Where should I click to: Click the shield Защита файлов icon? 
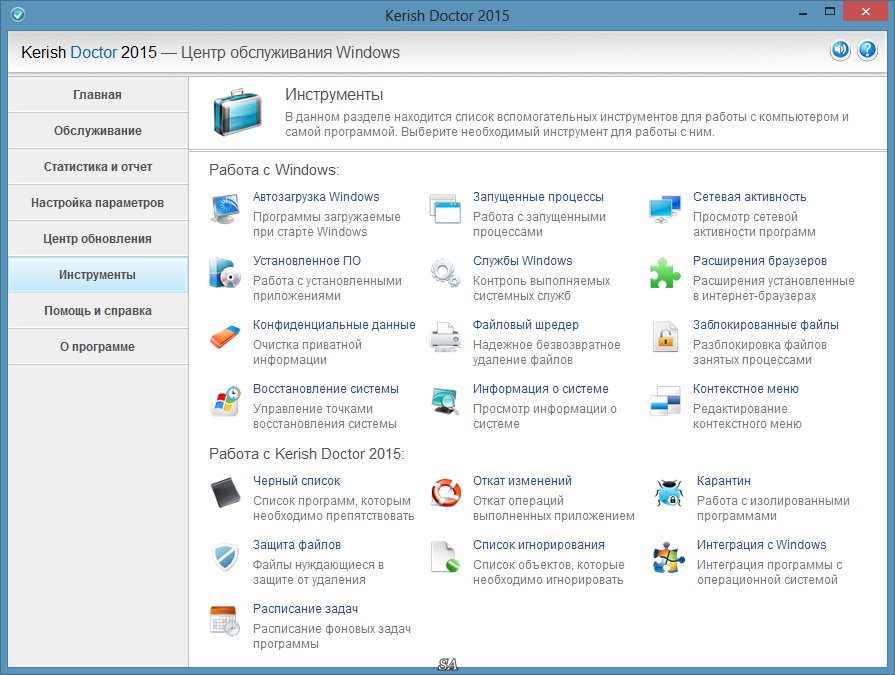pyautogui.click(x=225, y=556)
